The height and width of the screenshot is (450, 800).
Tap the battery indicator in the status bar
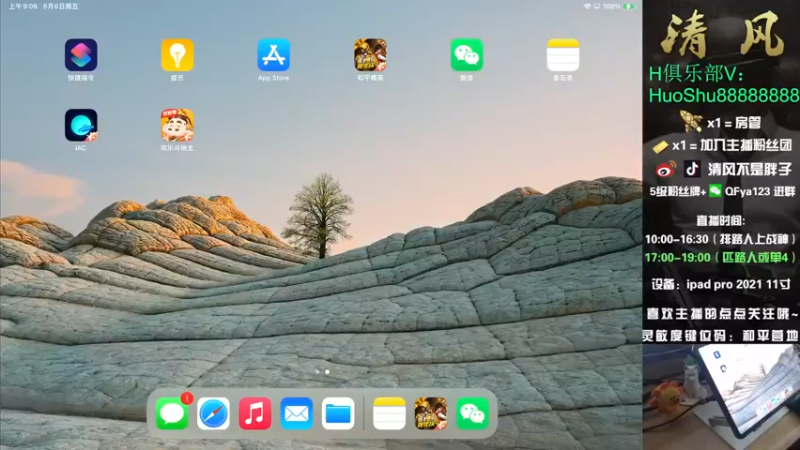click(629, 7)
